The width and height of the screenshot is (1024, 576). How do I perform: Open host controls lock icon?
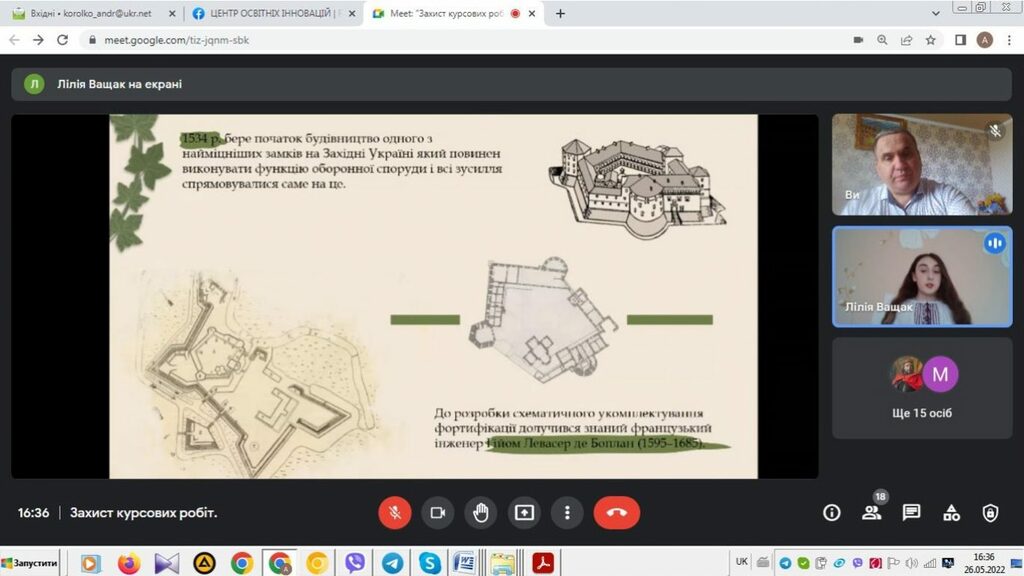990,513
